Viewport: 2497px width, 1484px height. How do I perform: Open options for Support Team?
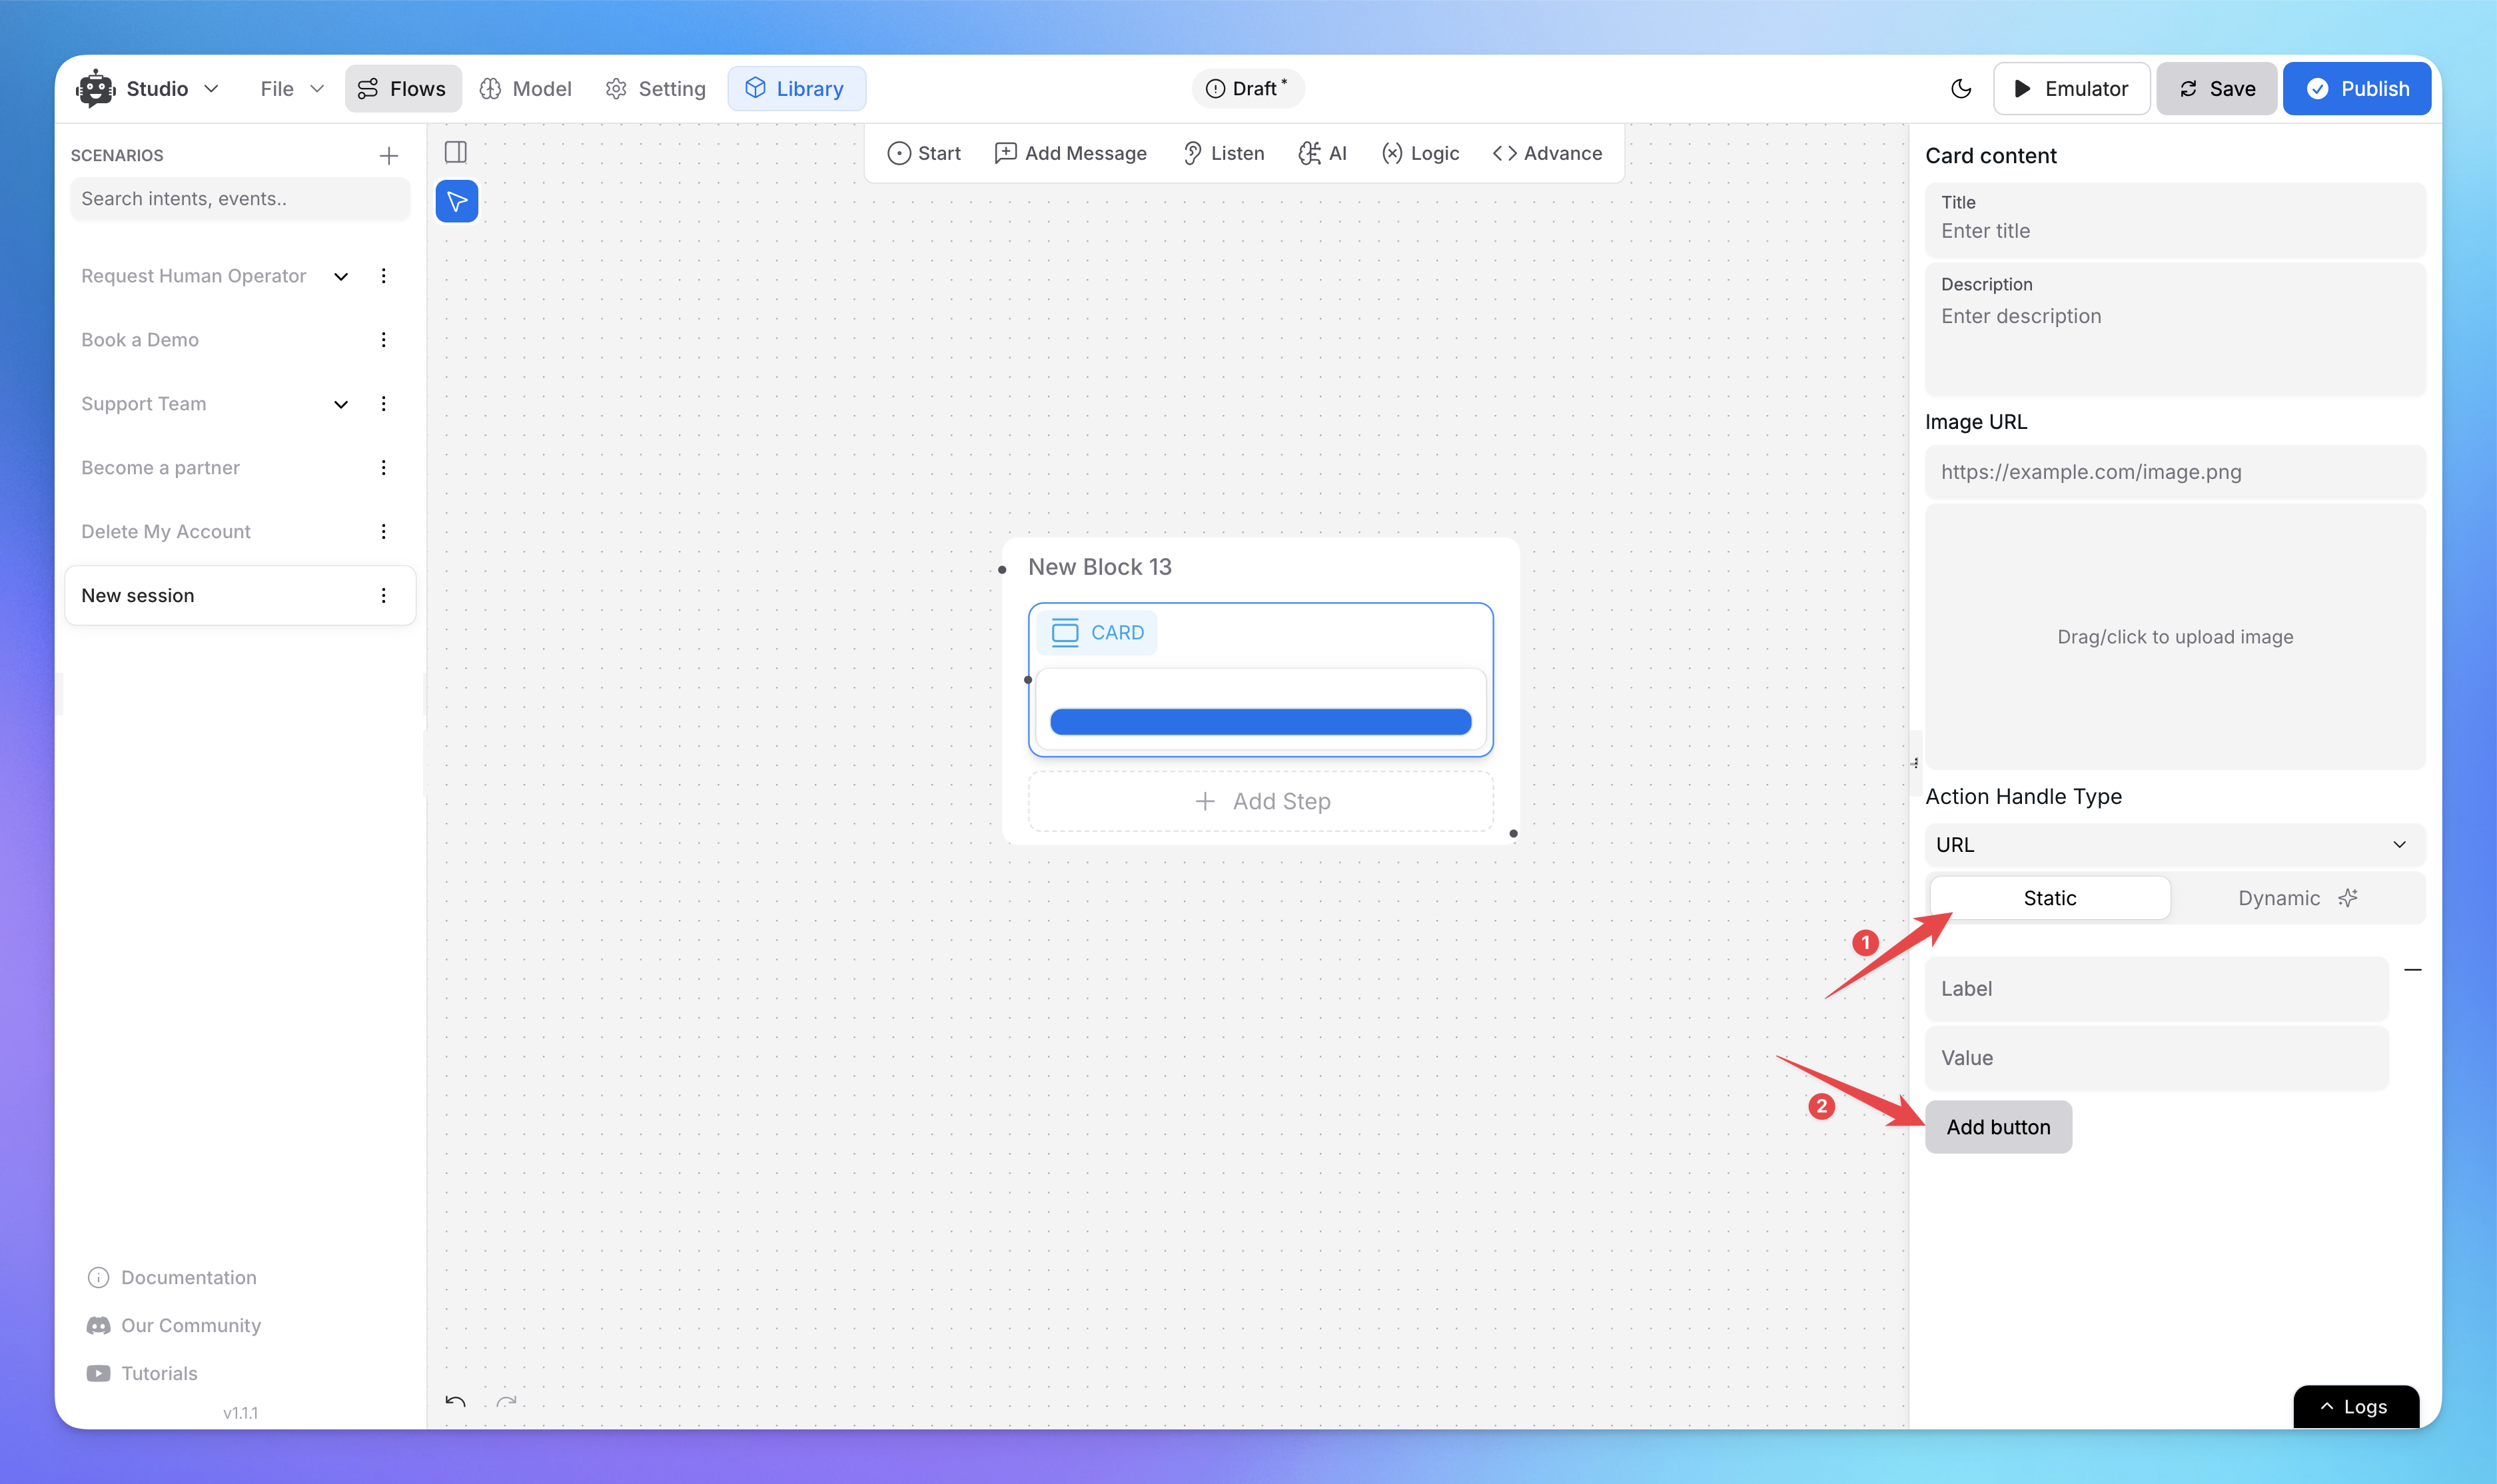coord(383,404)
